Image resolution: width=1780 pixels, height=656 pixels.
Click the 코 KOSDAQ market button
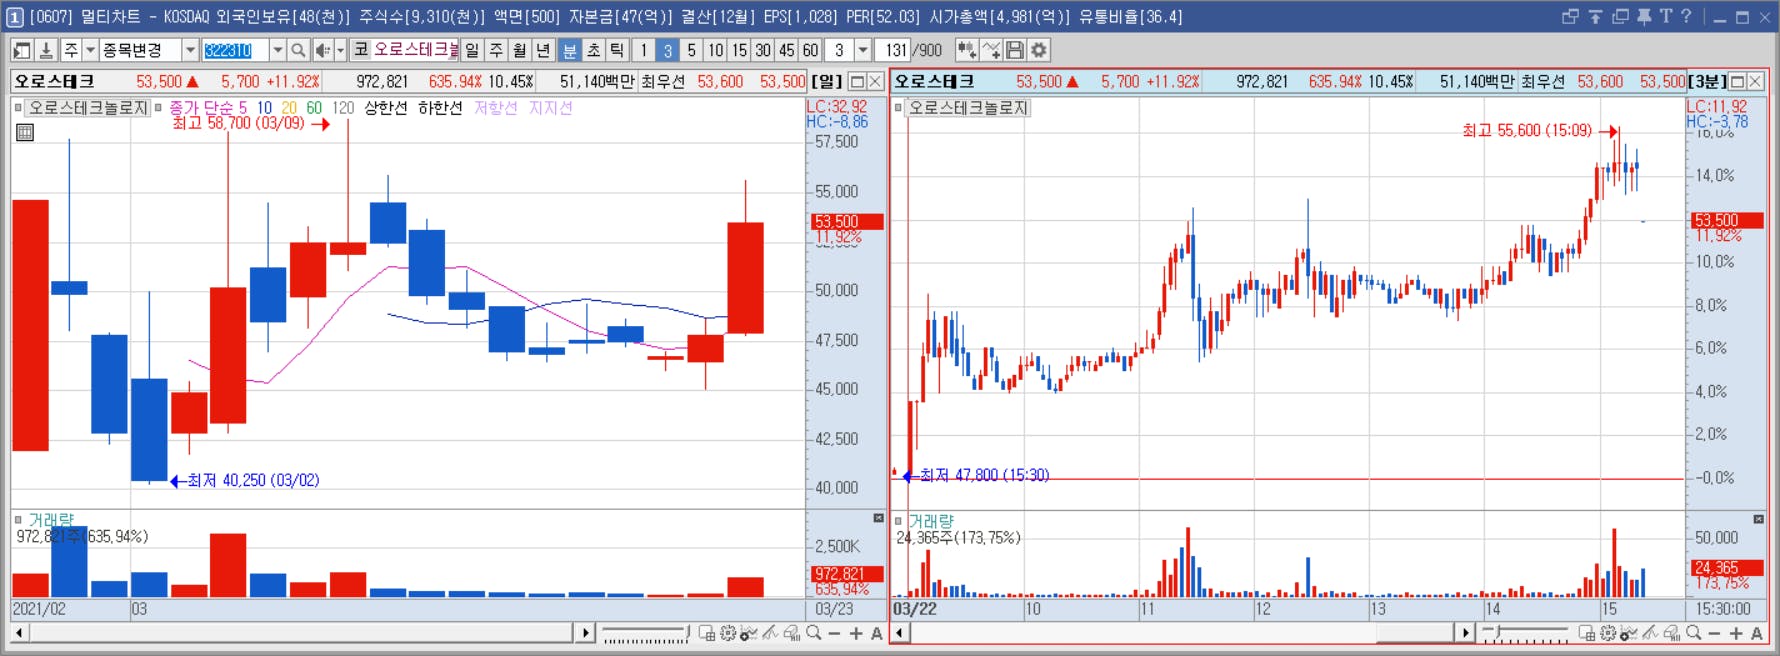[x=361, y=50]
